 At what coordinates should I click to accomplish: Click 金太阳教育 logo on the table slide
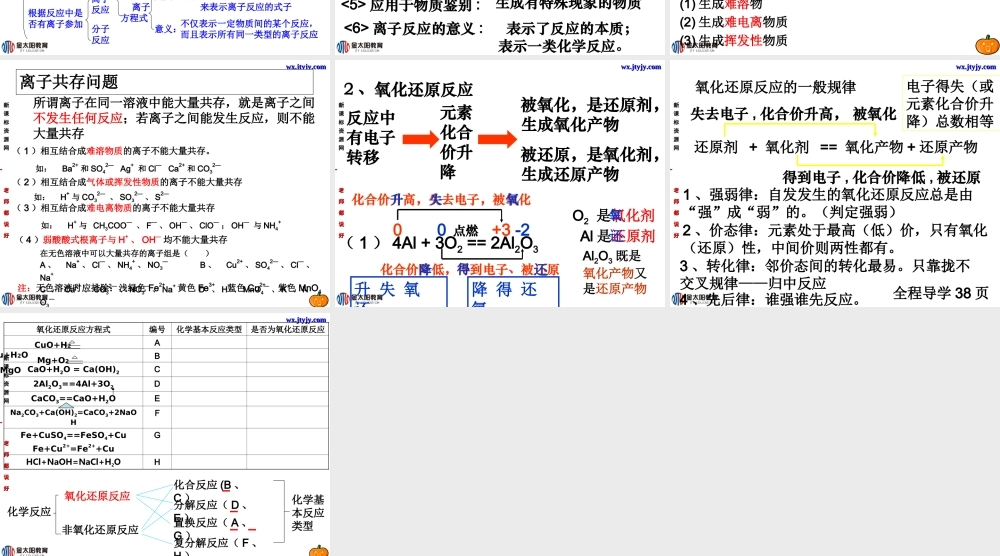[26, 551]
